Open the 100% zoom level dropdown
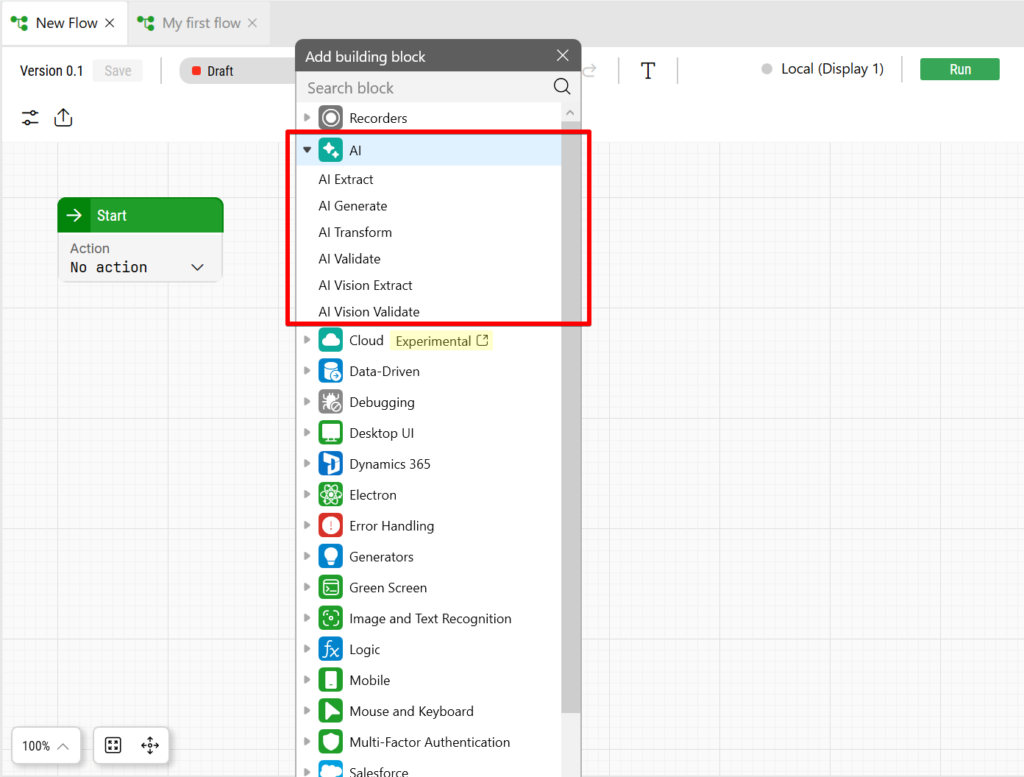1024x777 pixels. [x=46, y=745]
